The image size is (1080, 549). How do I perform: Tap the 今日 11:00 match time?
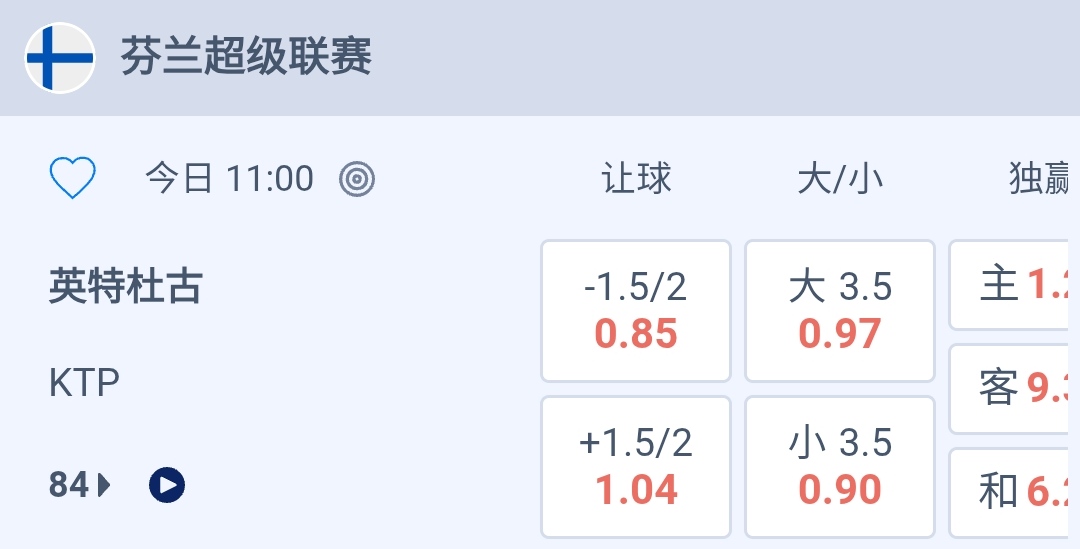point(229,179)
